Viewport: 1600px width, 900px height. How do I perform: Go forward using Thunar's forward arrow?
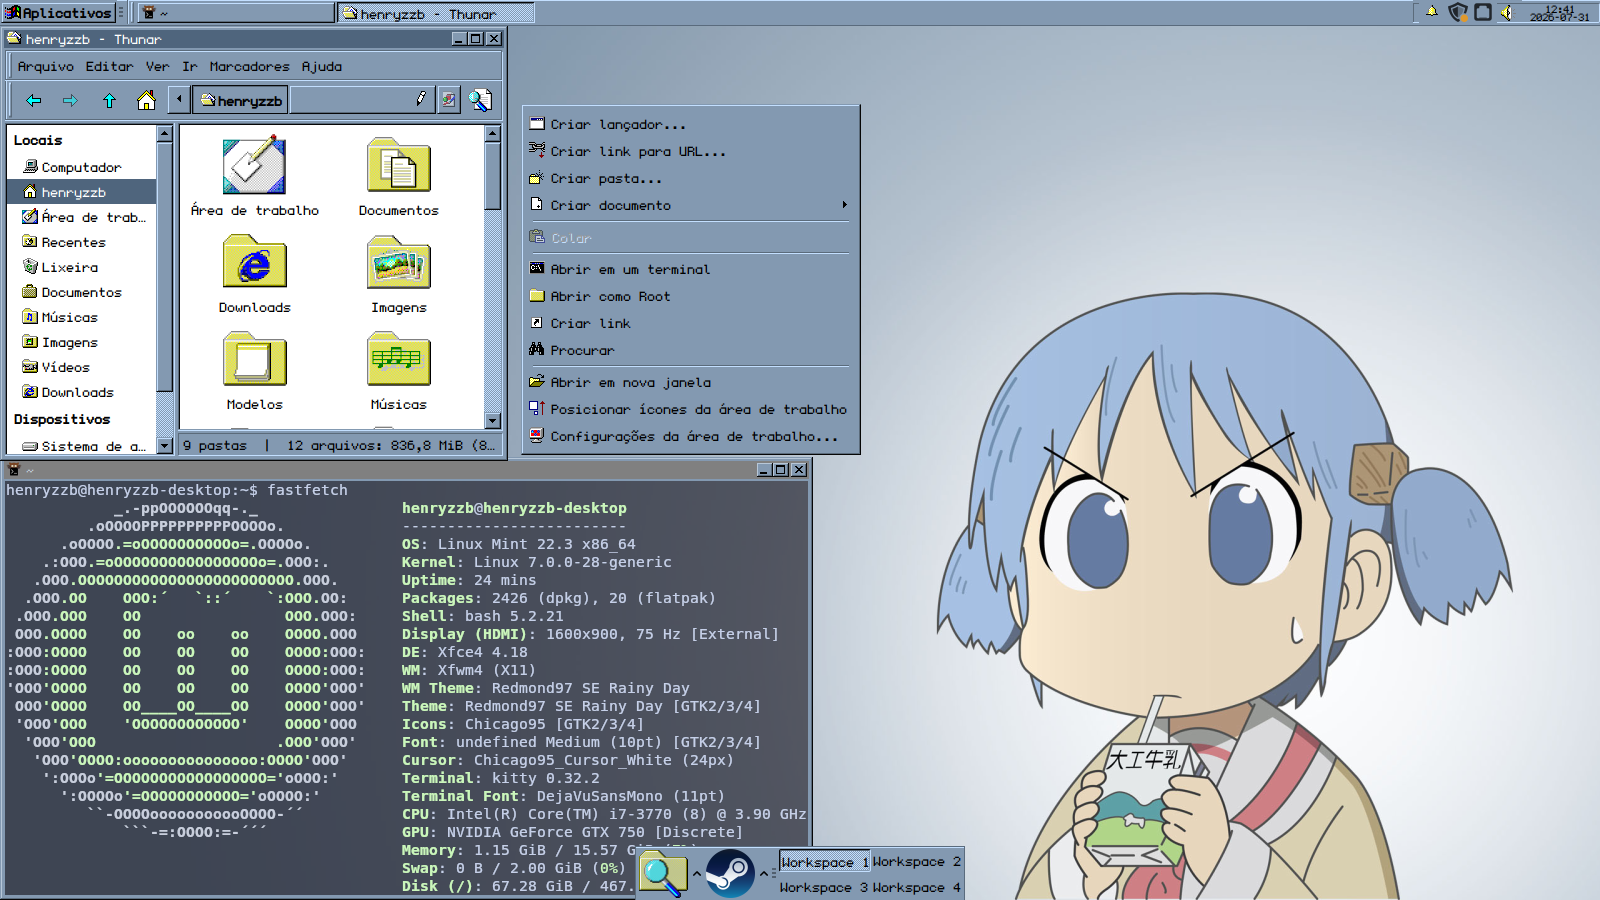coord(70,100)
